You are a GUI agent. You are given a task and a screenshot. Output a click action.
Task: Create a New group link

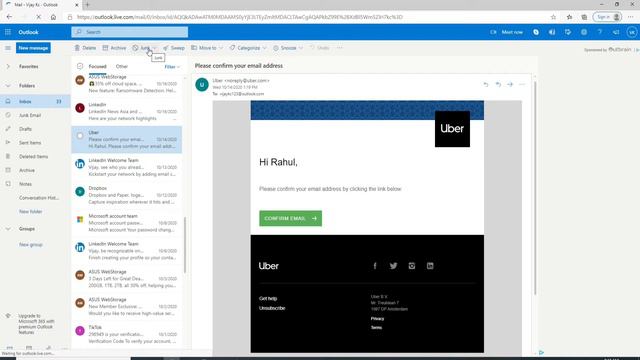point(31,244)
